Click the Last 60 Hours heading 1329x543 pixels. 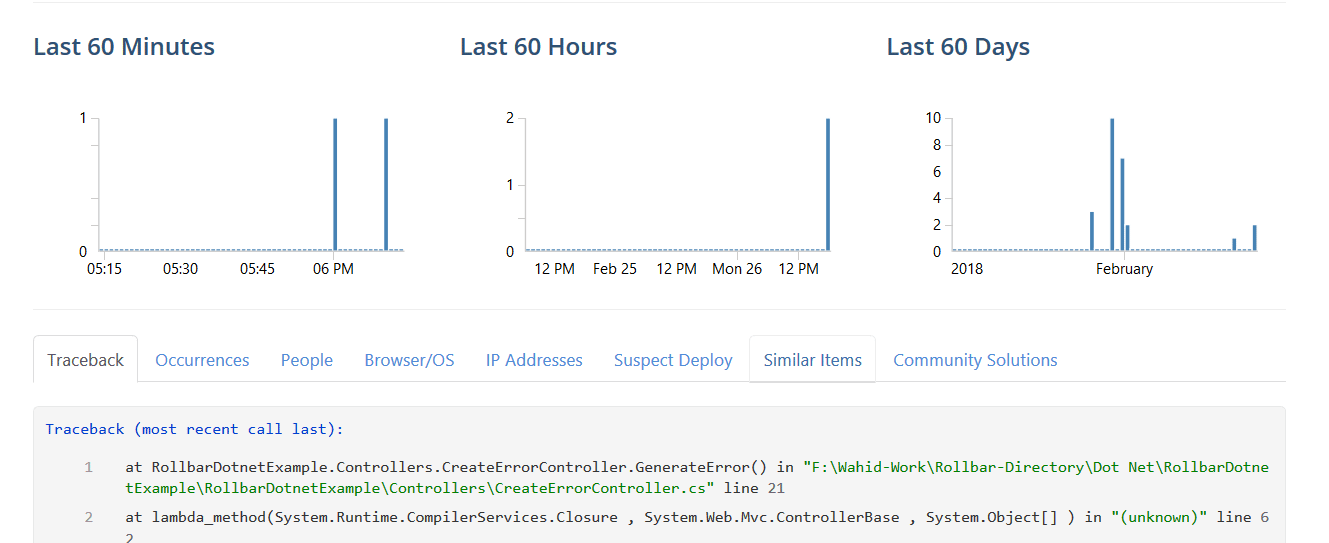pyautogui.click(x=538, y=47)
